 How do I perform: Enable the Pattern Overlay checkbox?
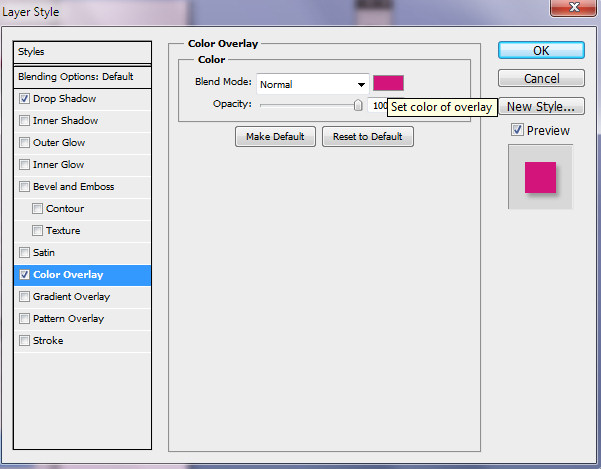(24, 318)
